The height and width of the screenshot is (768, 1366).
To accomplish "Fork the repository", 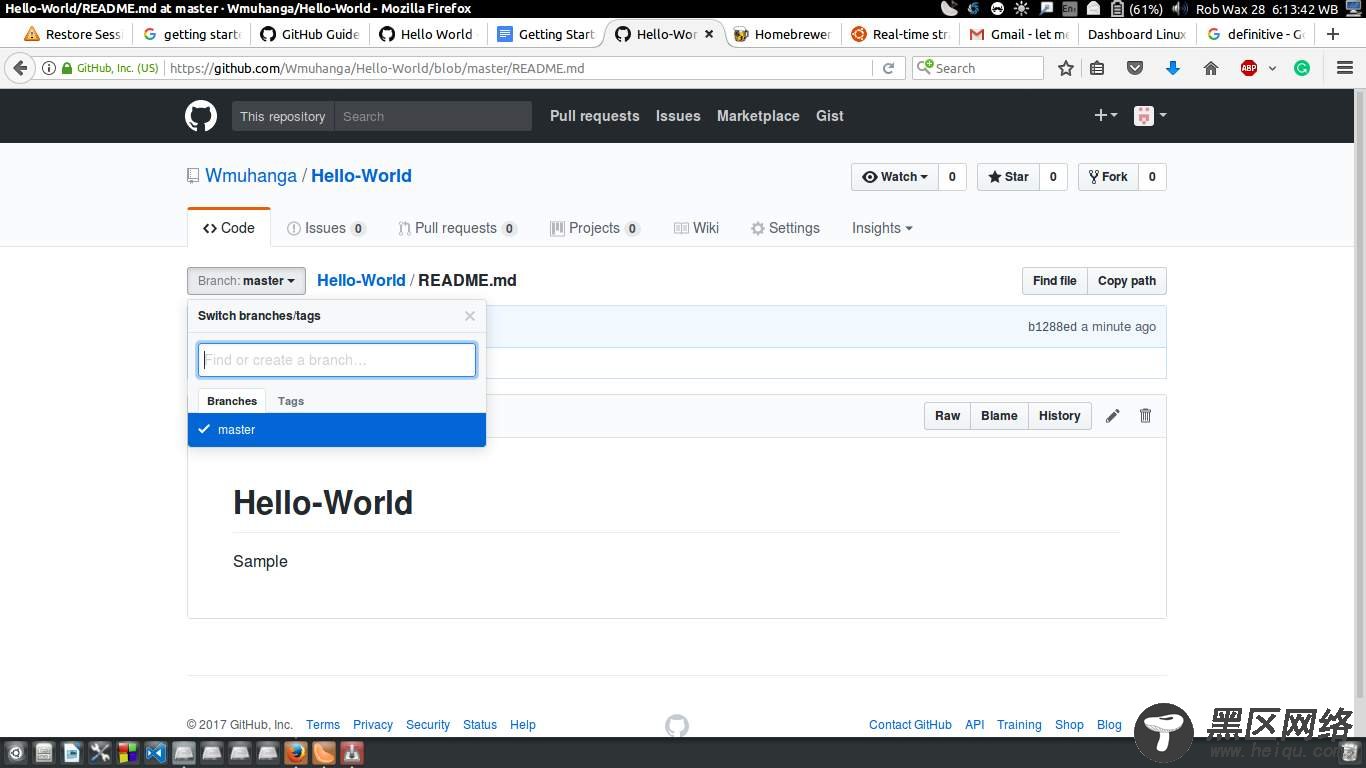I will point(1108,177).
